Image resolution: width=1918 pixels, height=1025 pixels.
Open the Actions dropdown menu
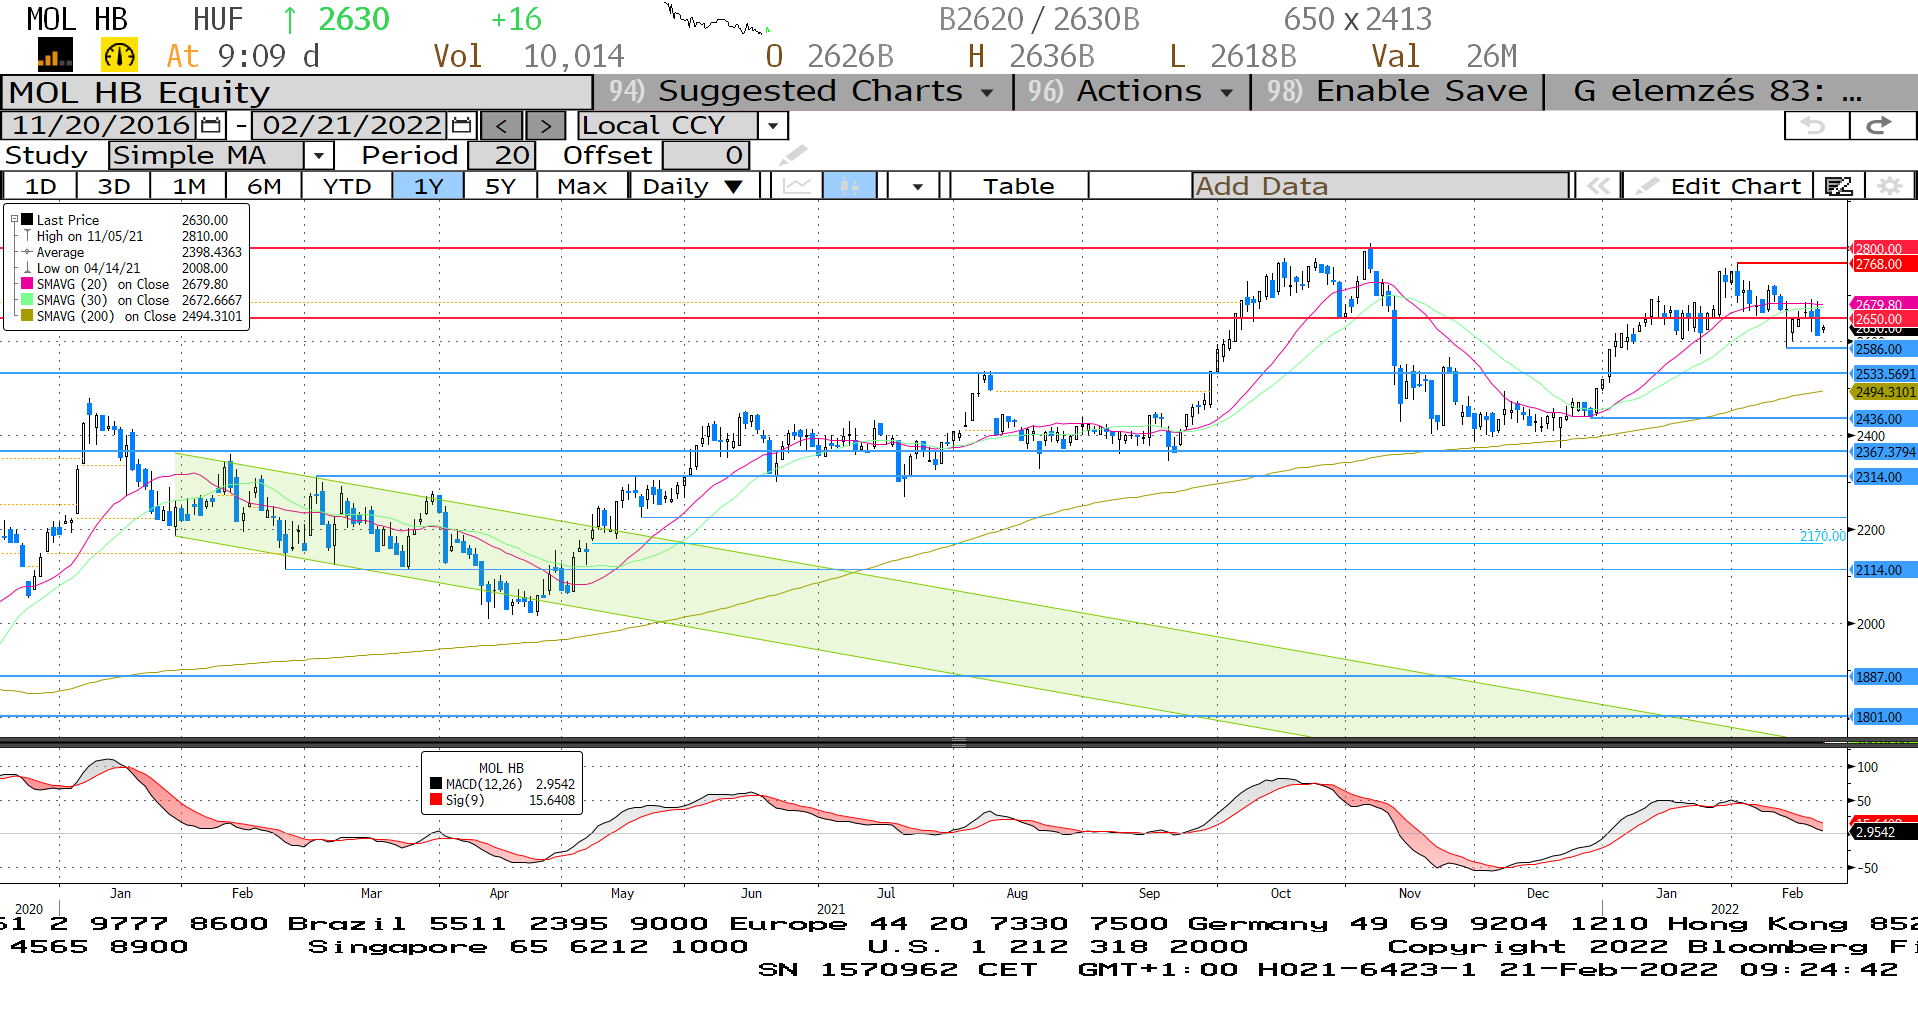(1132, 91)
